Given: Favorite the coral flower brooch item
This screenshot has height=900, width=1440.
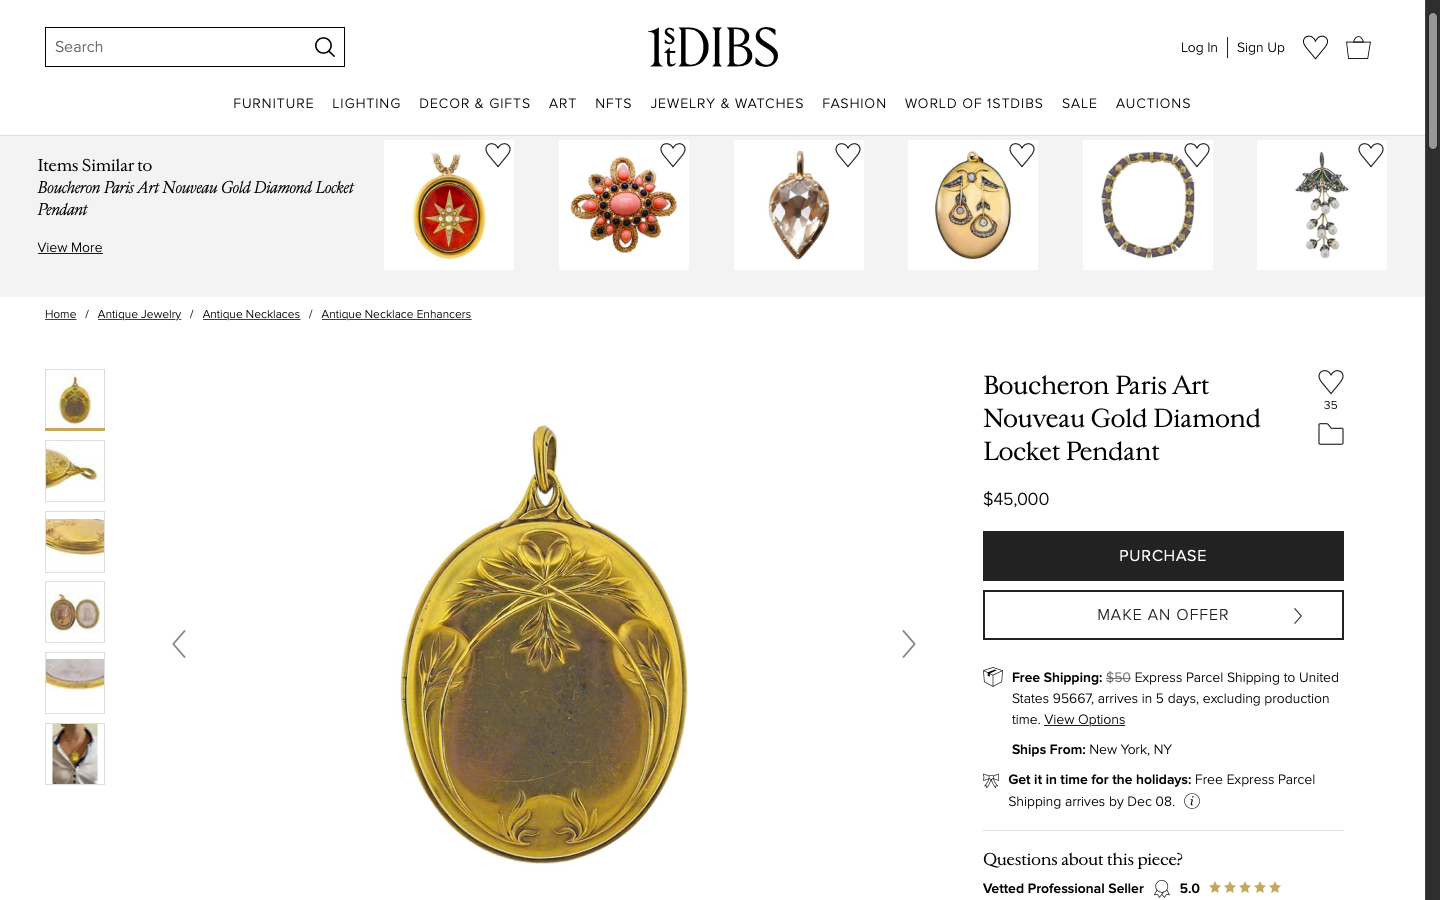Looking at the screenshot, I should 673,155.
